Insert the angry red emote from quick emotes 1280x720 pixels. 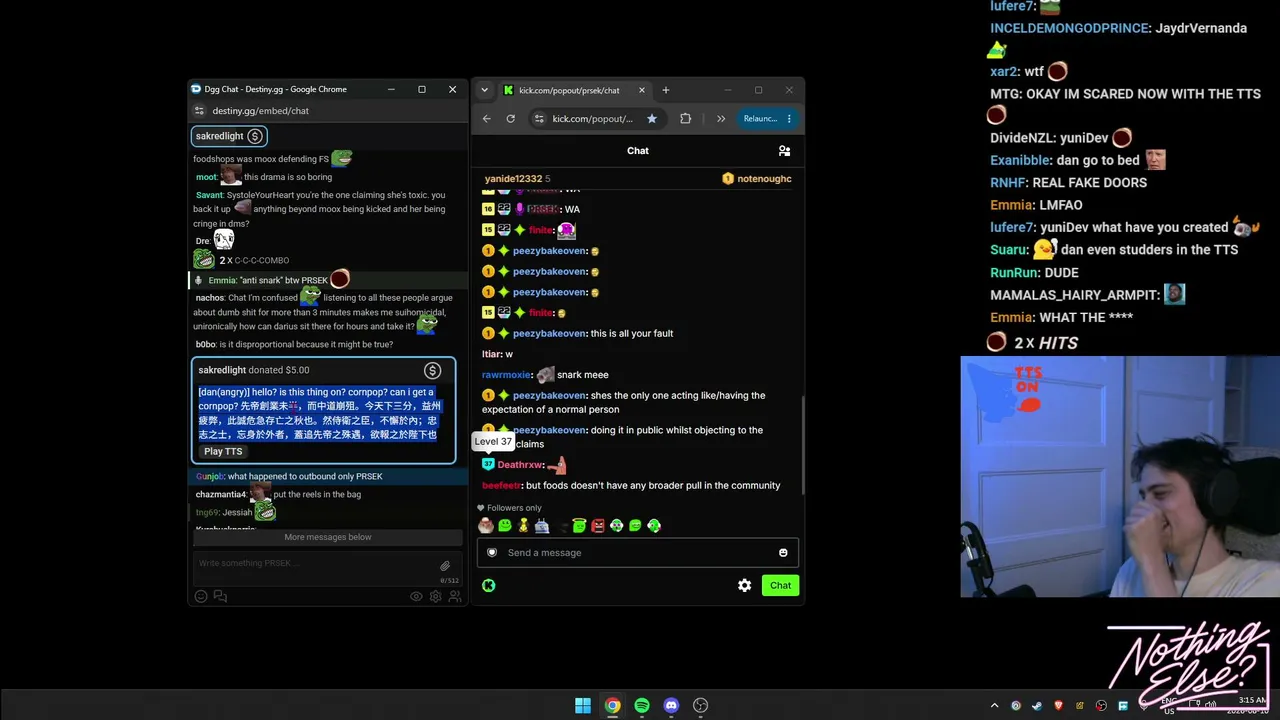click(x=598, y=525)
